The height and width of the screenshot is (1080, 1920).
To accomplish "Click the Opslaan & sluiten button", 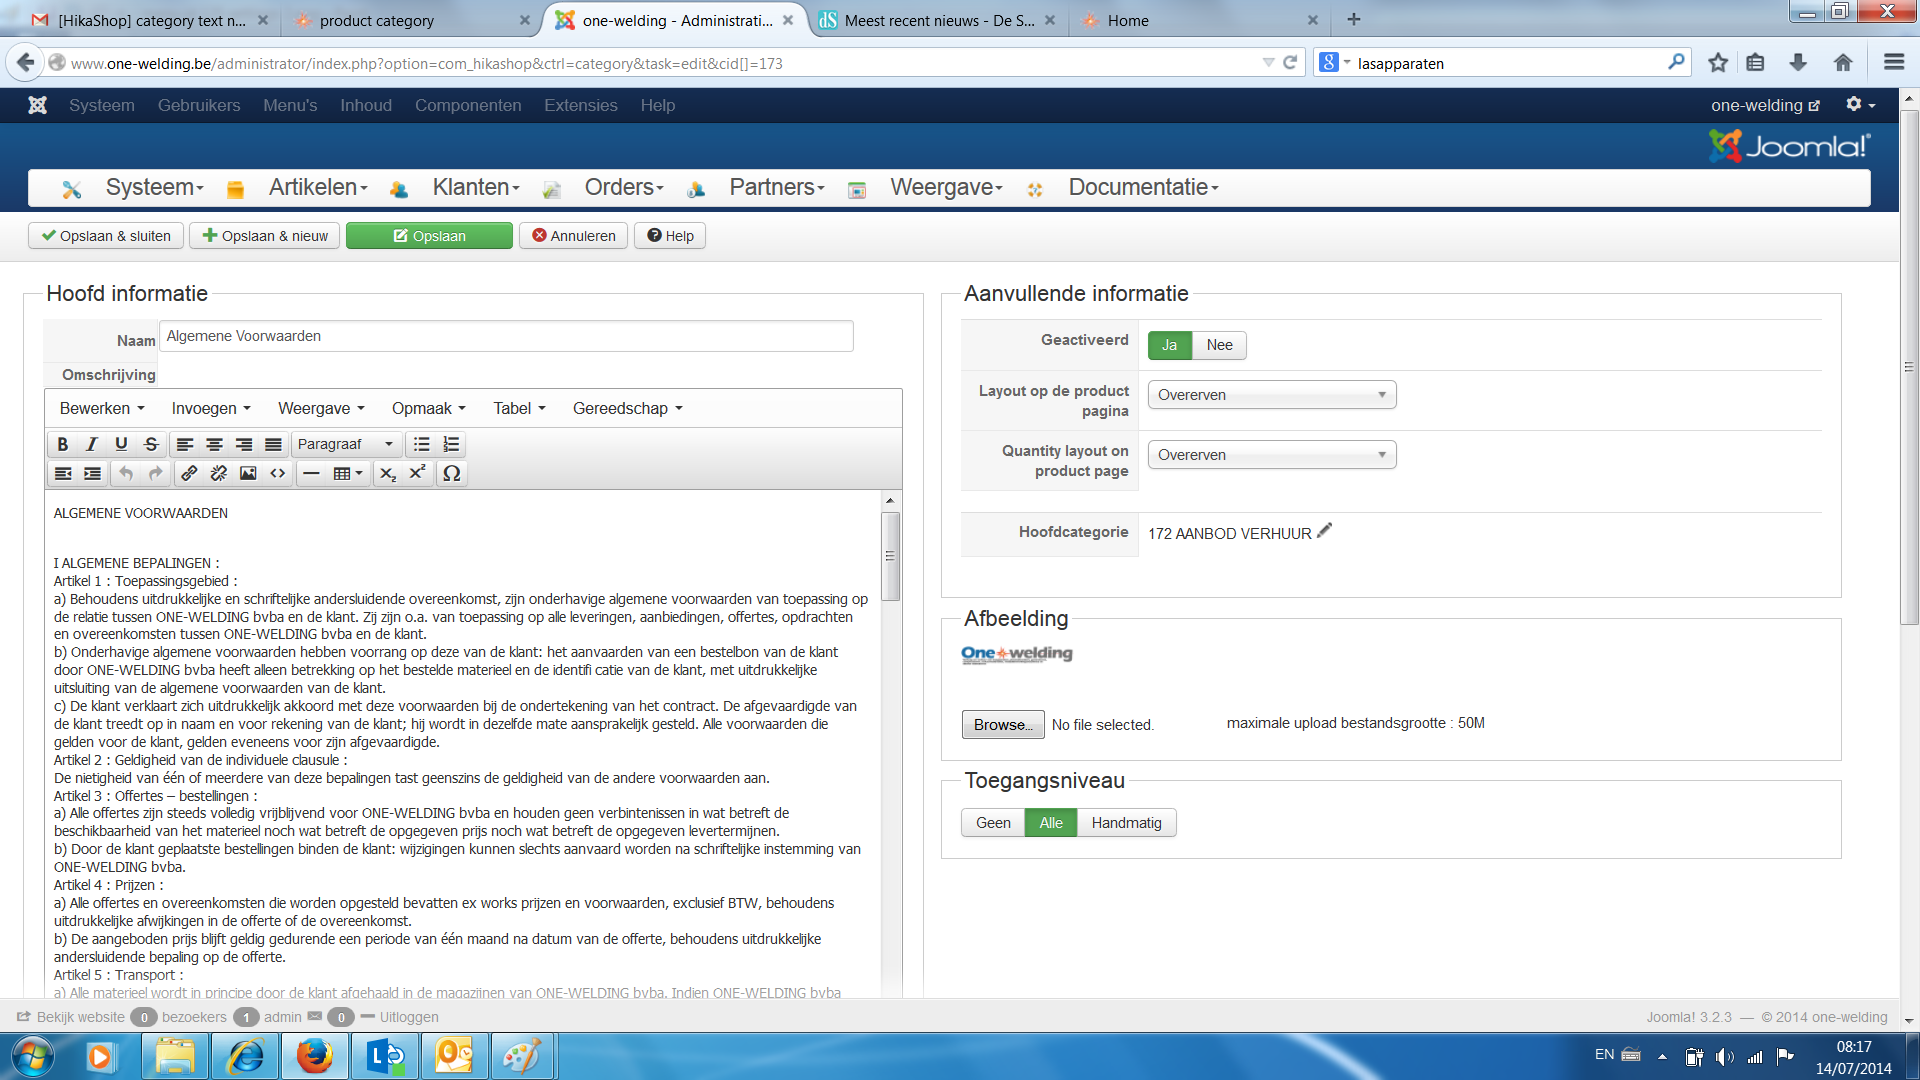I will point(106,236).
